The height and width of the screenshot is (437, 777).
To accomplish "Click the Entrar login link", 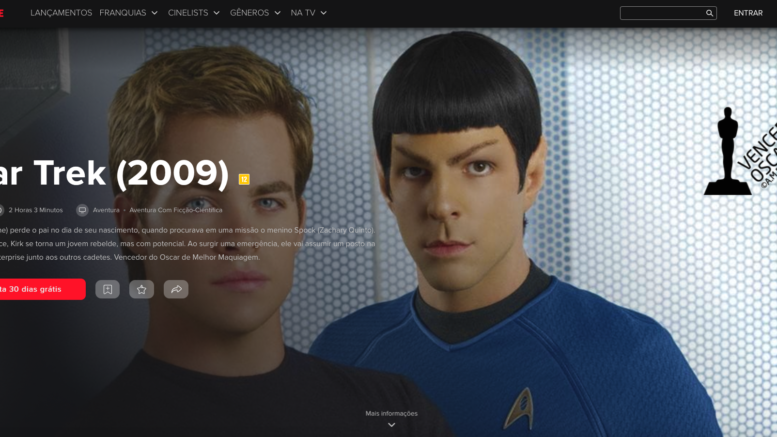I will pyautogui.click(x=748, y=13).
